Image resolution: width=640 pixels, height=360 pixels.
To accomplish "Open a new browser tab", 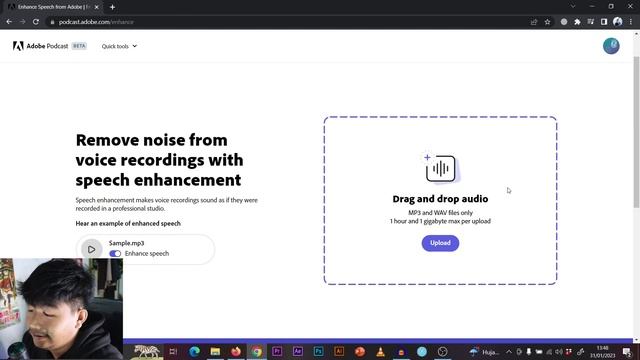I will (x=112, y=7).
